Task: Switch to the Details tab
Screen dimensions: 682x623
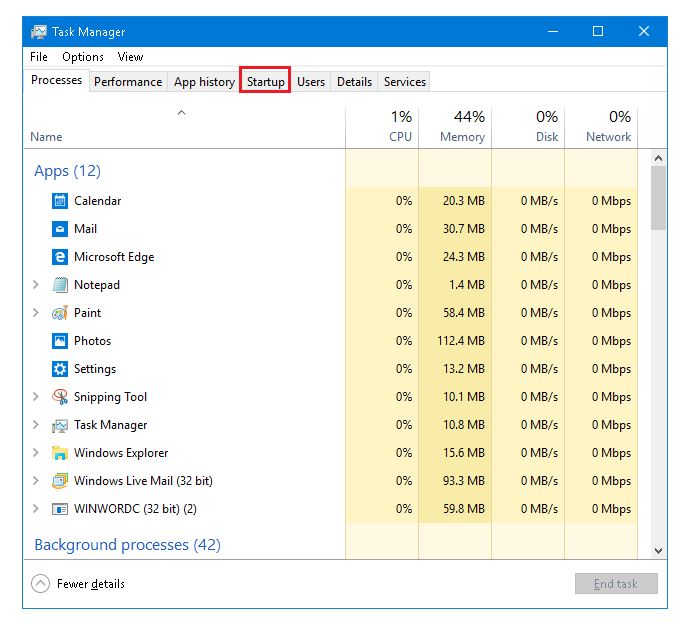Action: pos(354,82)
